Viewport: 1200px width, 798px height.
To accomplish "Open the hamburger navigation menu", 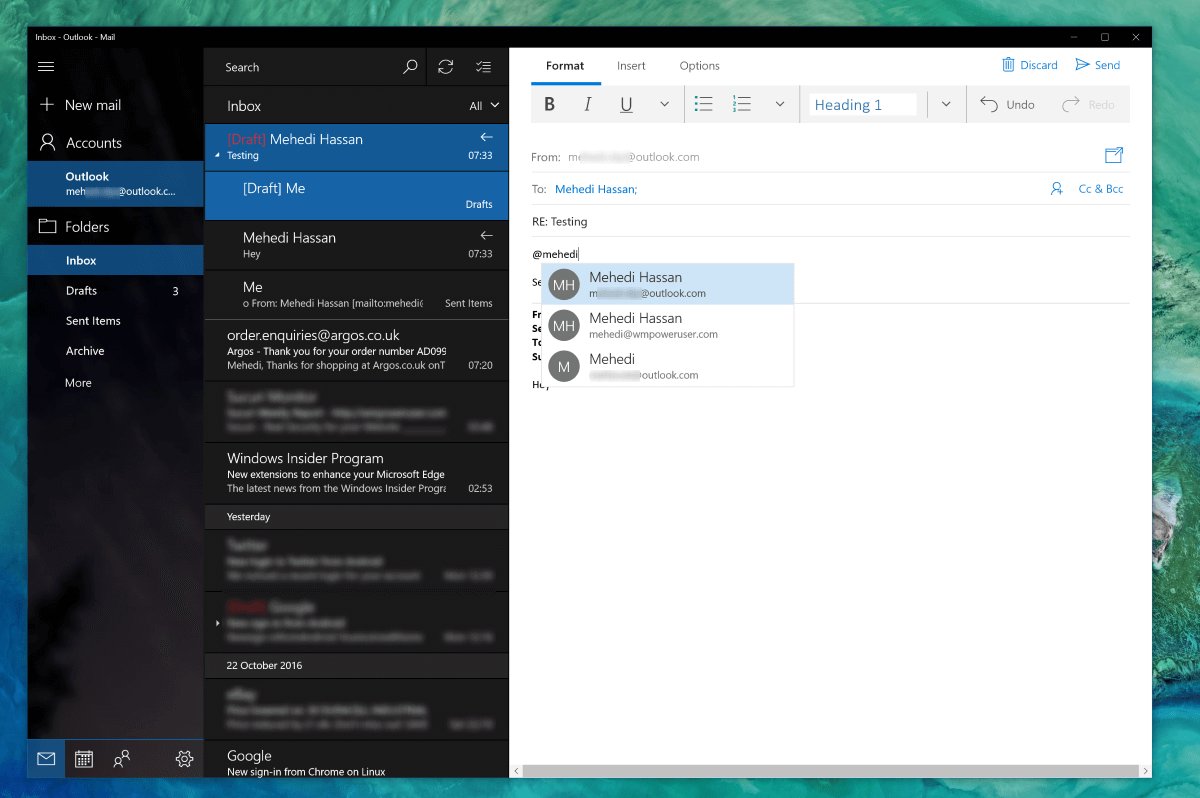I will pyautogui.click(x=46, y=67).
